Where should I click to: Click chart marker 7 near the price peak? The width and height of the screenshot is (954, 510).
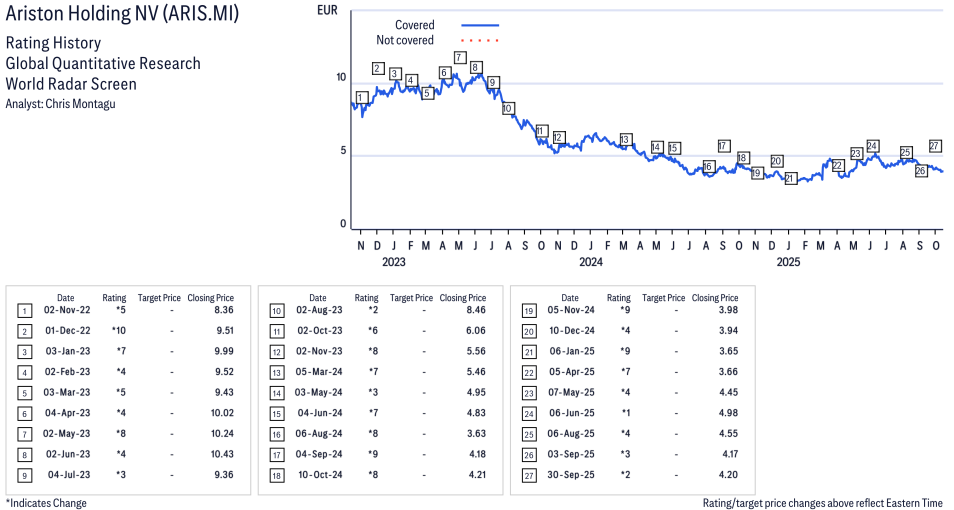(459, 57)
